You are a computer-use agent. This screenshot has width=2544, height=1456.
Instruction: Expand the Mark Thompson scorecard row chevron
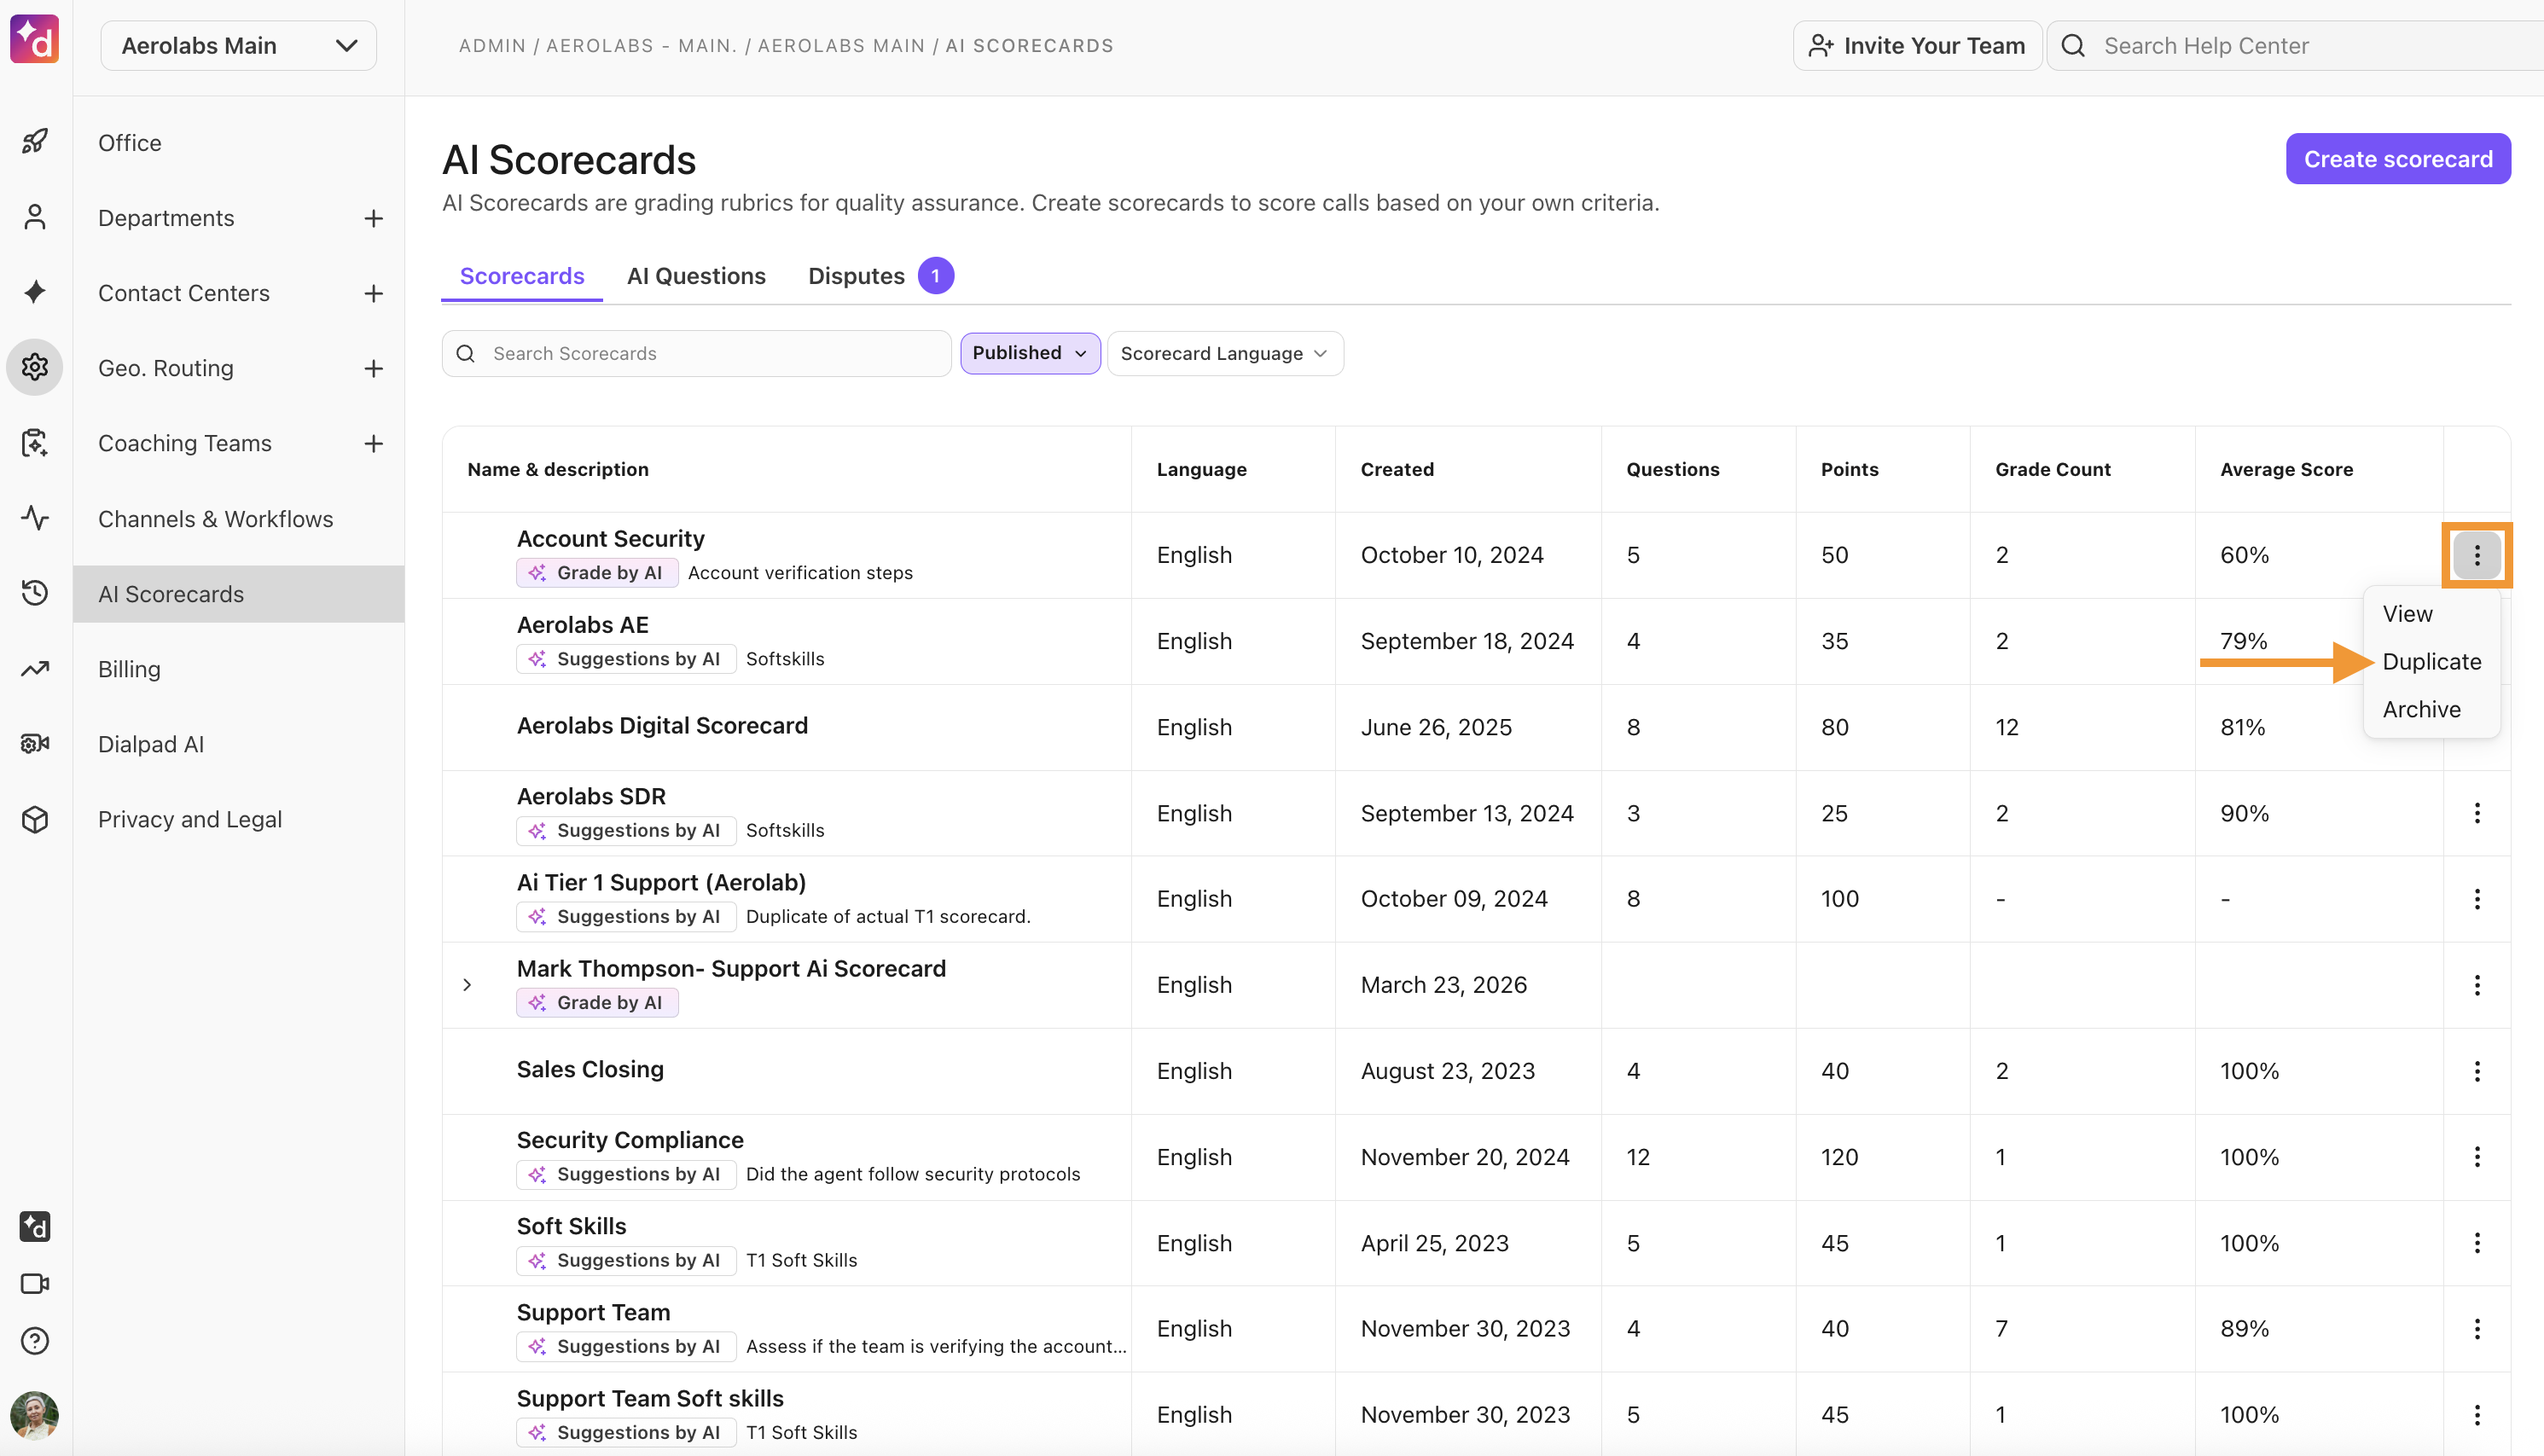point(467,985)
